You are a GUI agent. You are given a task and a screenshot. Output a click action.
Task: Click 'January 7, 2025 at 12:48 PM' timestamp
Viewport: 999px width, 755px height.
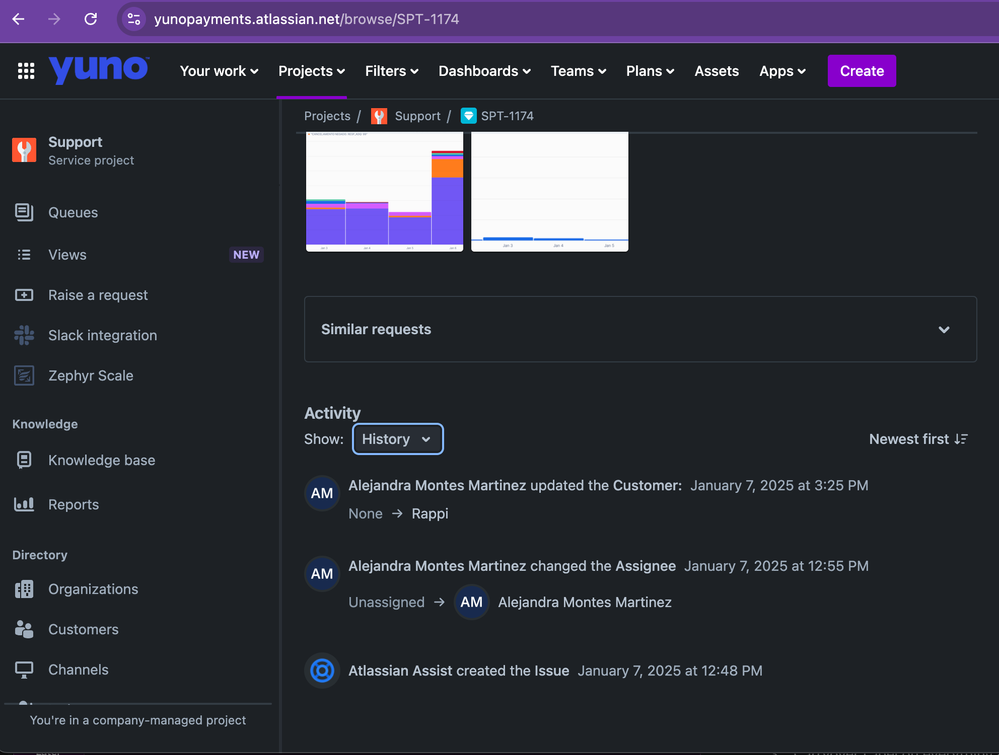670,670
